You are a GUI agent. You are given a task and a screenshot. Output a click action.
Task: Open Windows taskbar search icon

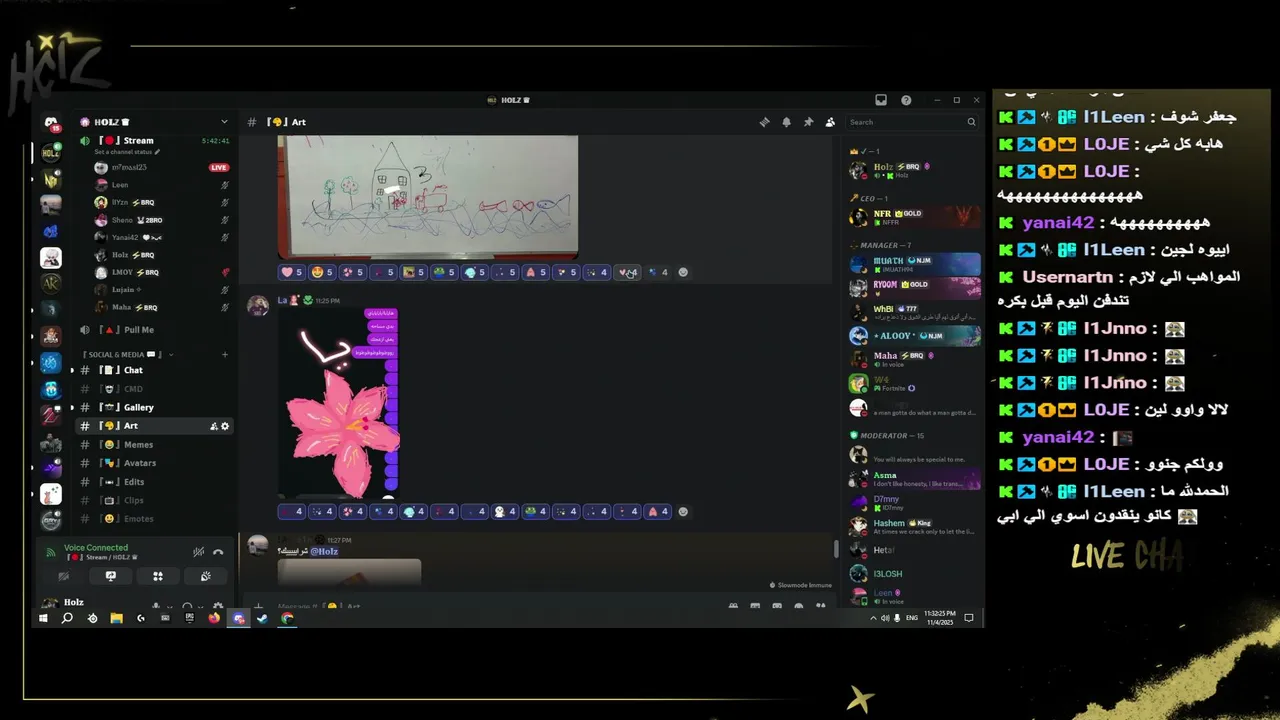67,618
